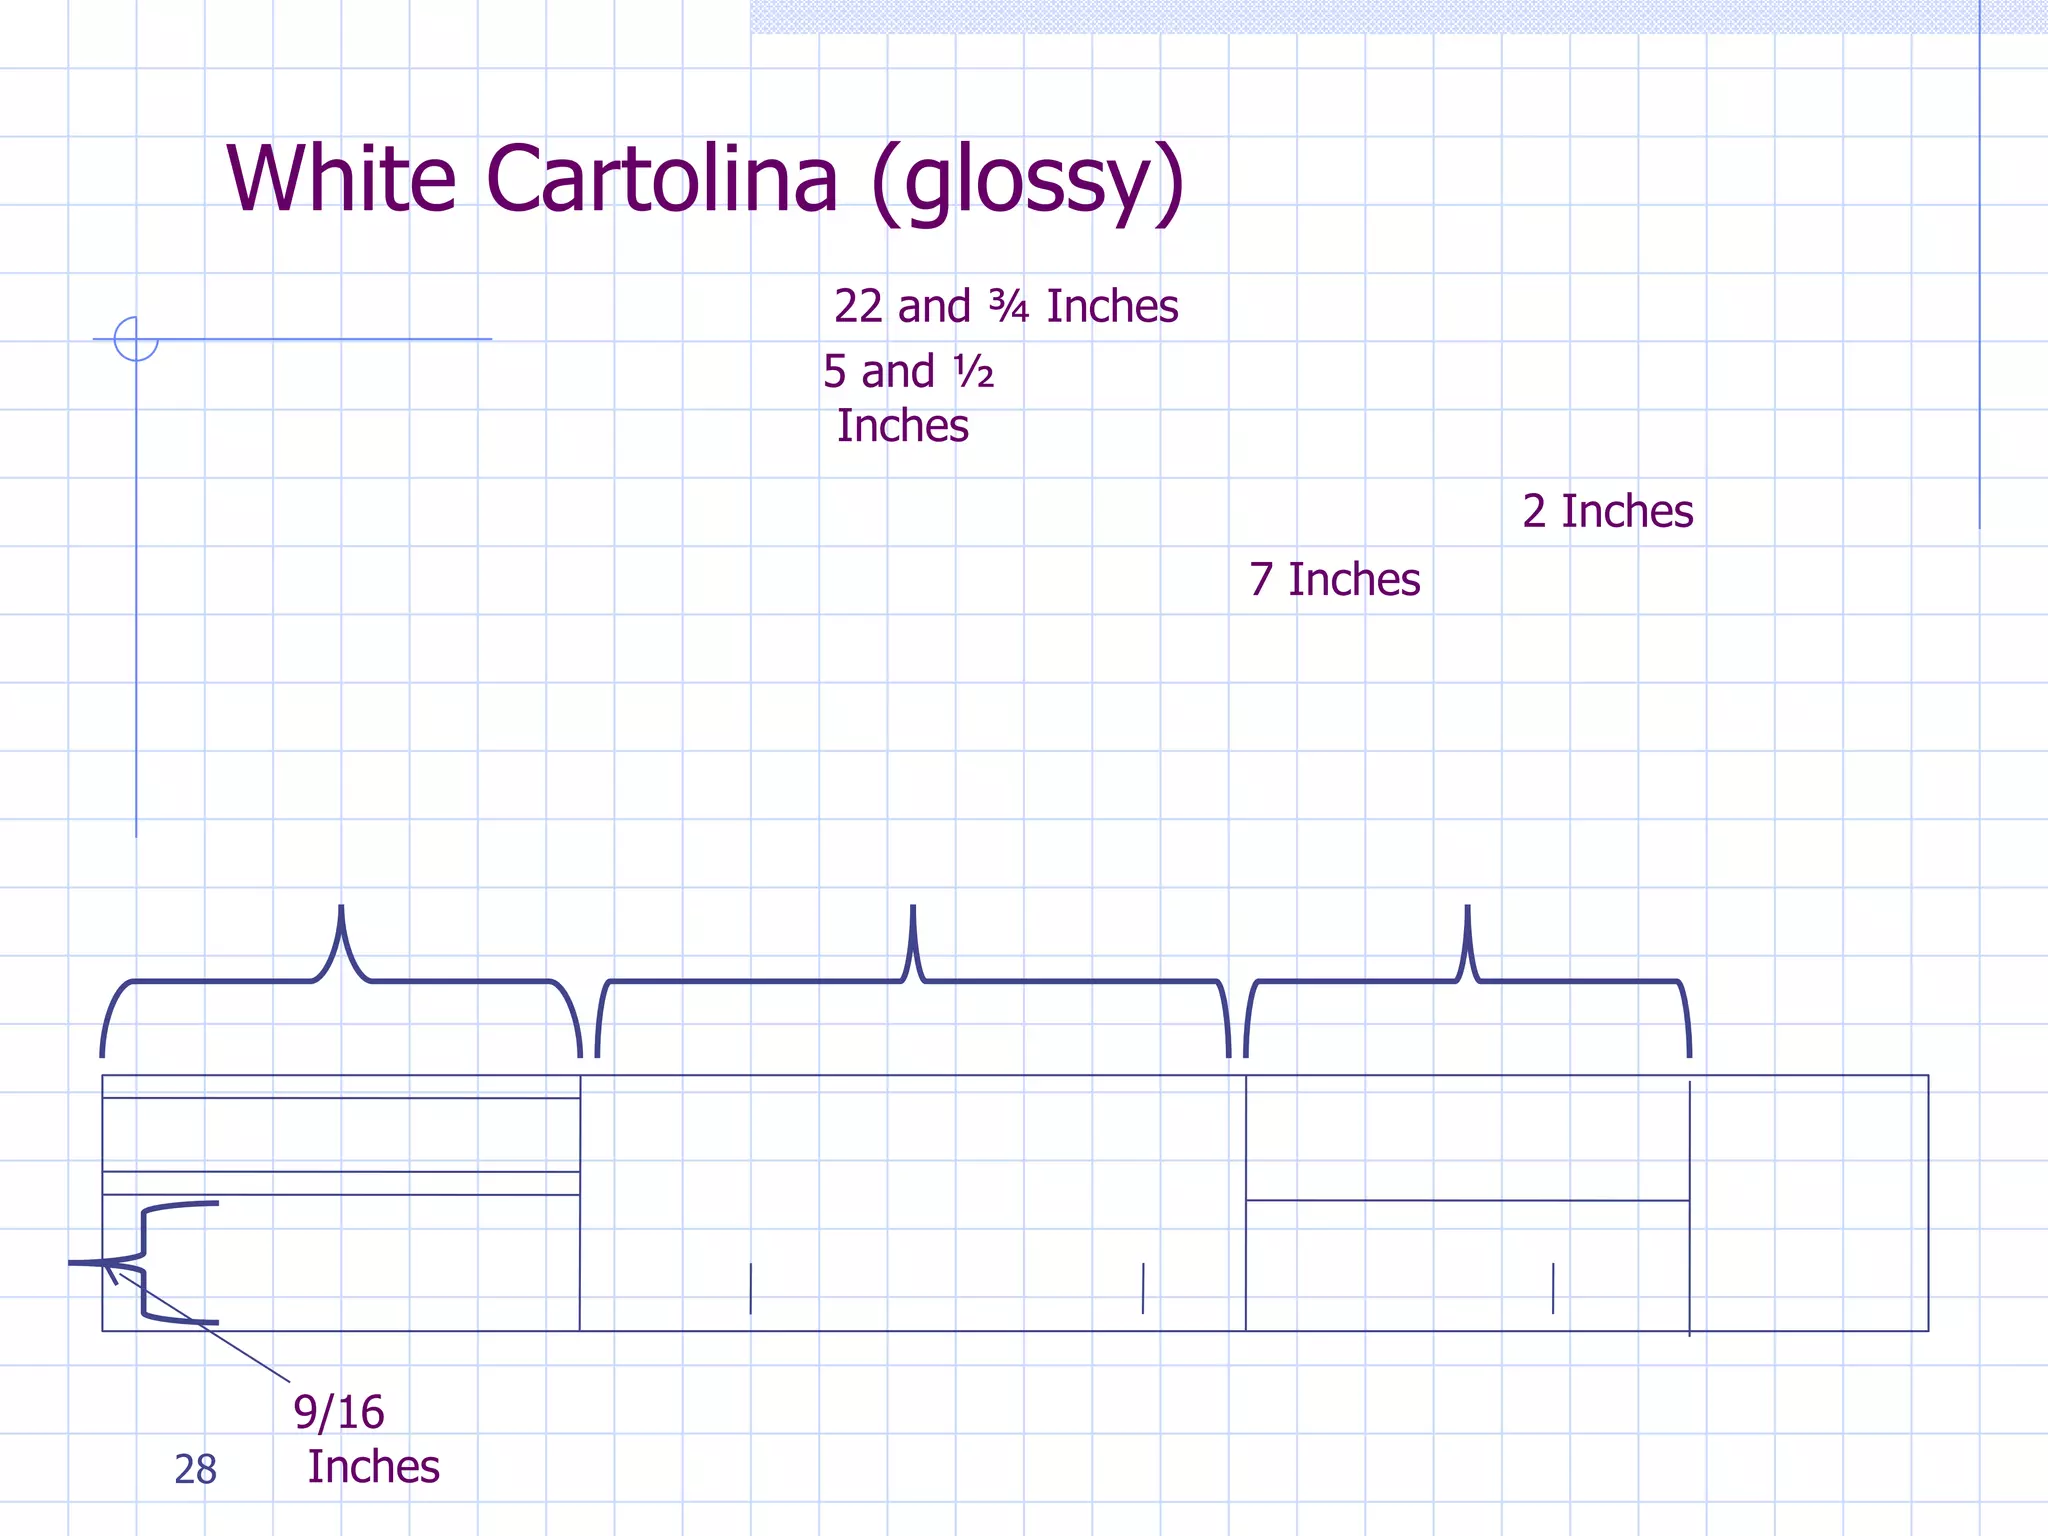Select the 22 and ¾ Inches label

[1006, 306]
